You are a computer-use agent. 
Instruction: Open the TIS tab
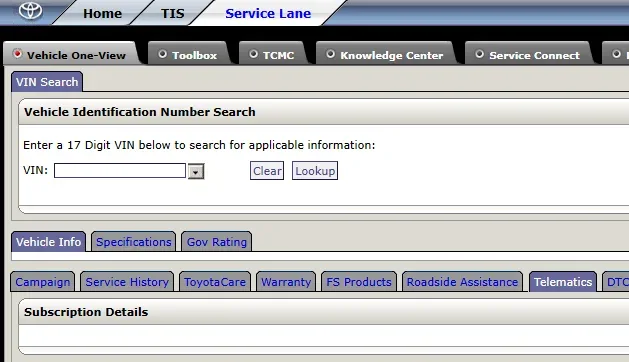point(172,13)
